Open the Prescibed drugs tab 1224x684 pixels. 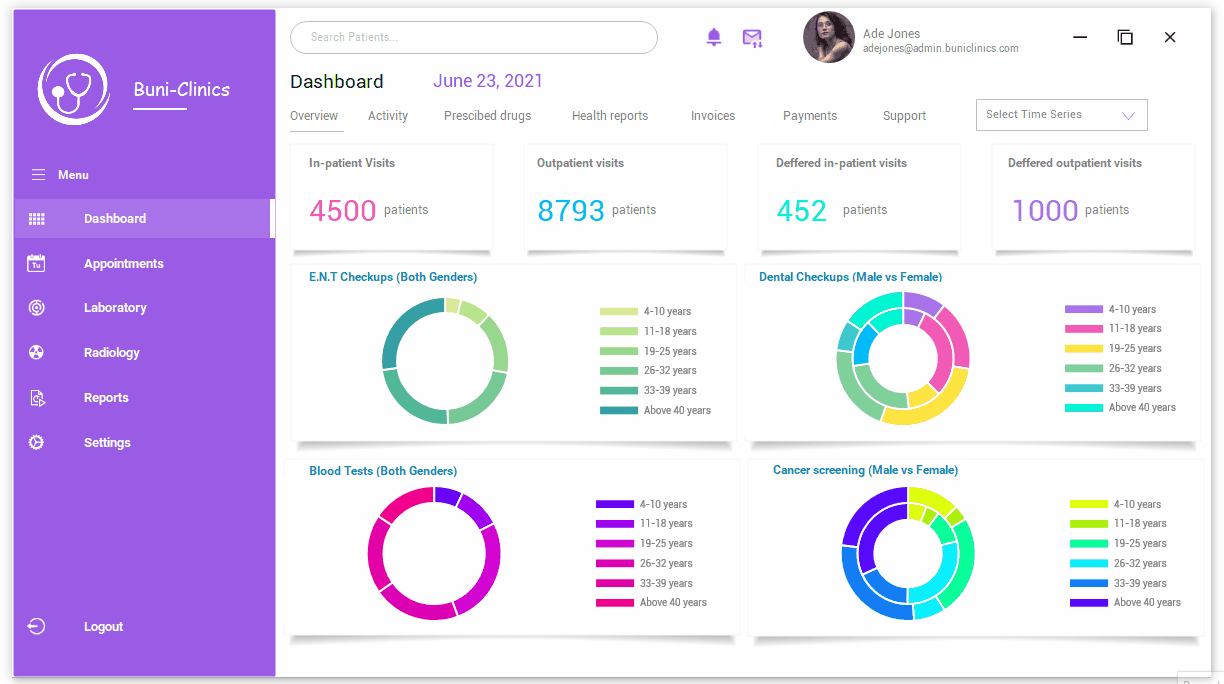click(x=487, y=116)
